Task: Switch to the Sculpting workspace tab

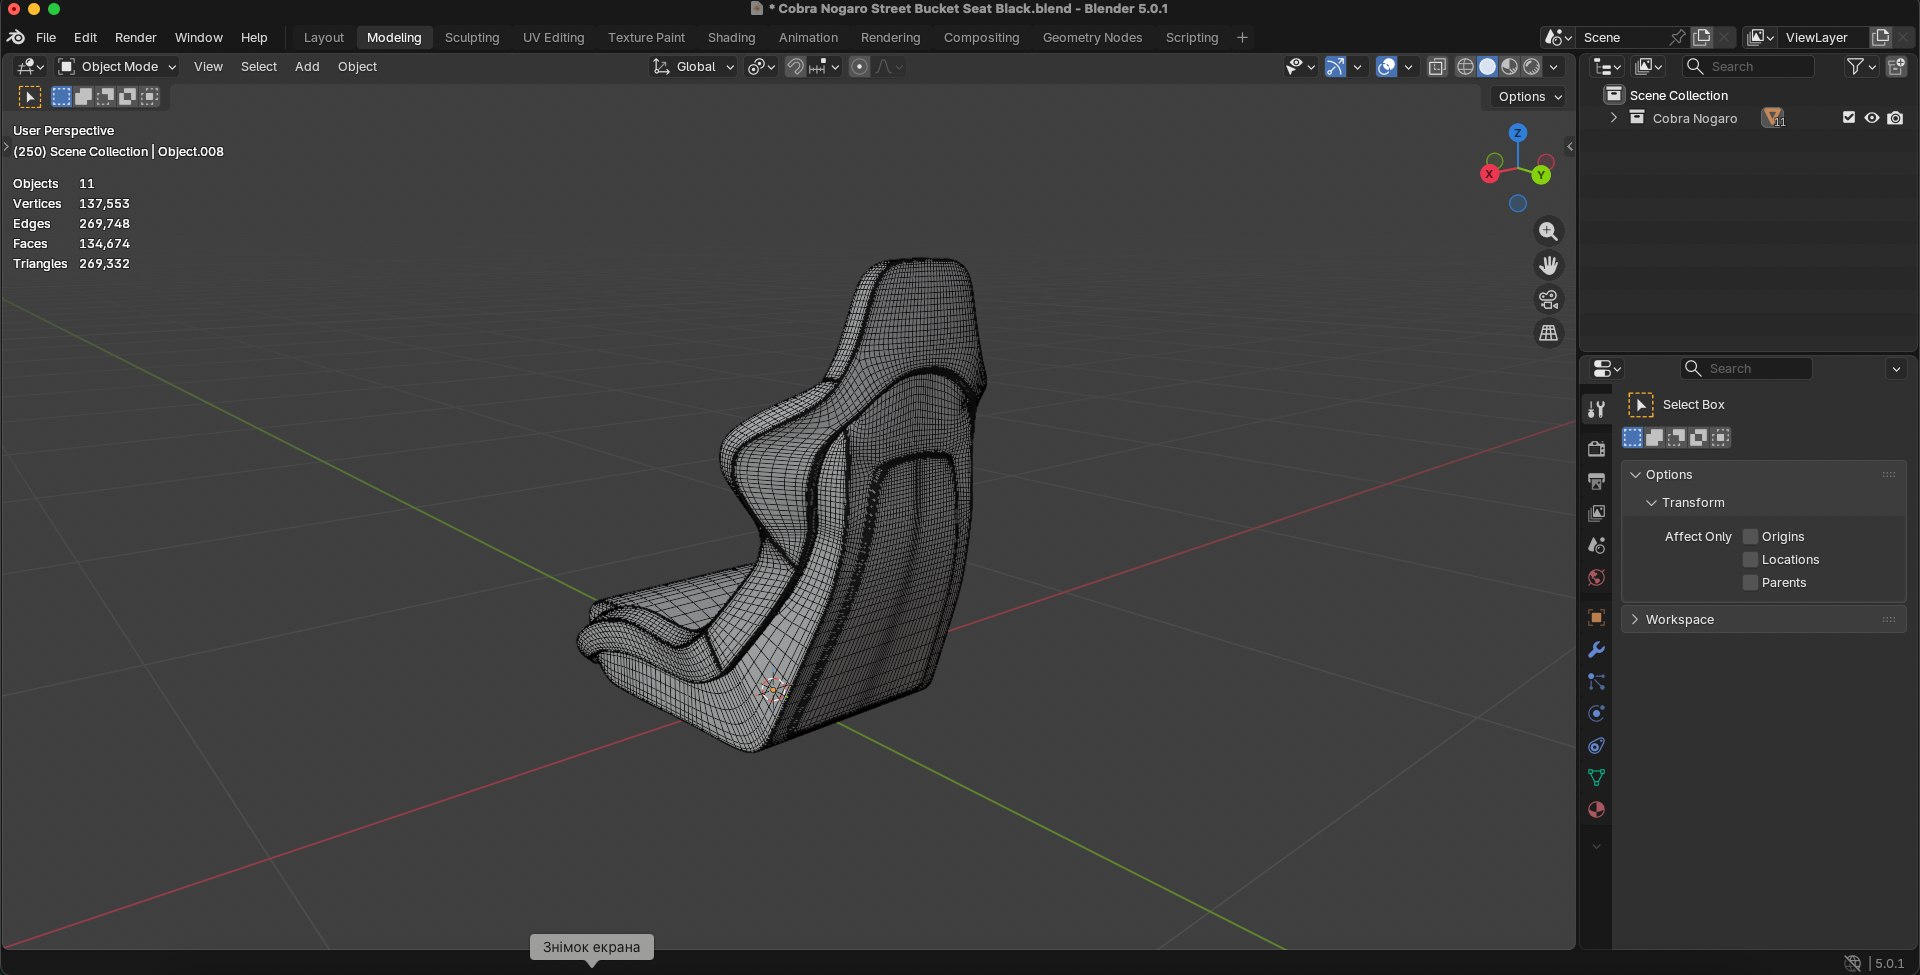Action: (472, 37)
